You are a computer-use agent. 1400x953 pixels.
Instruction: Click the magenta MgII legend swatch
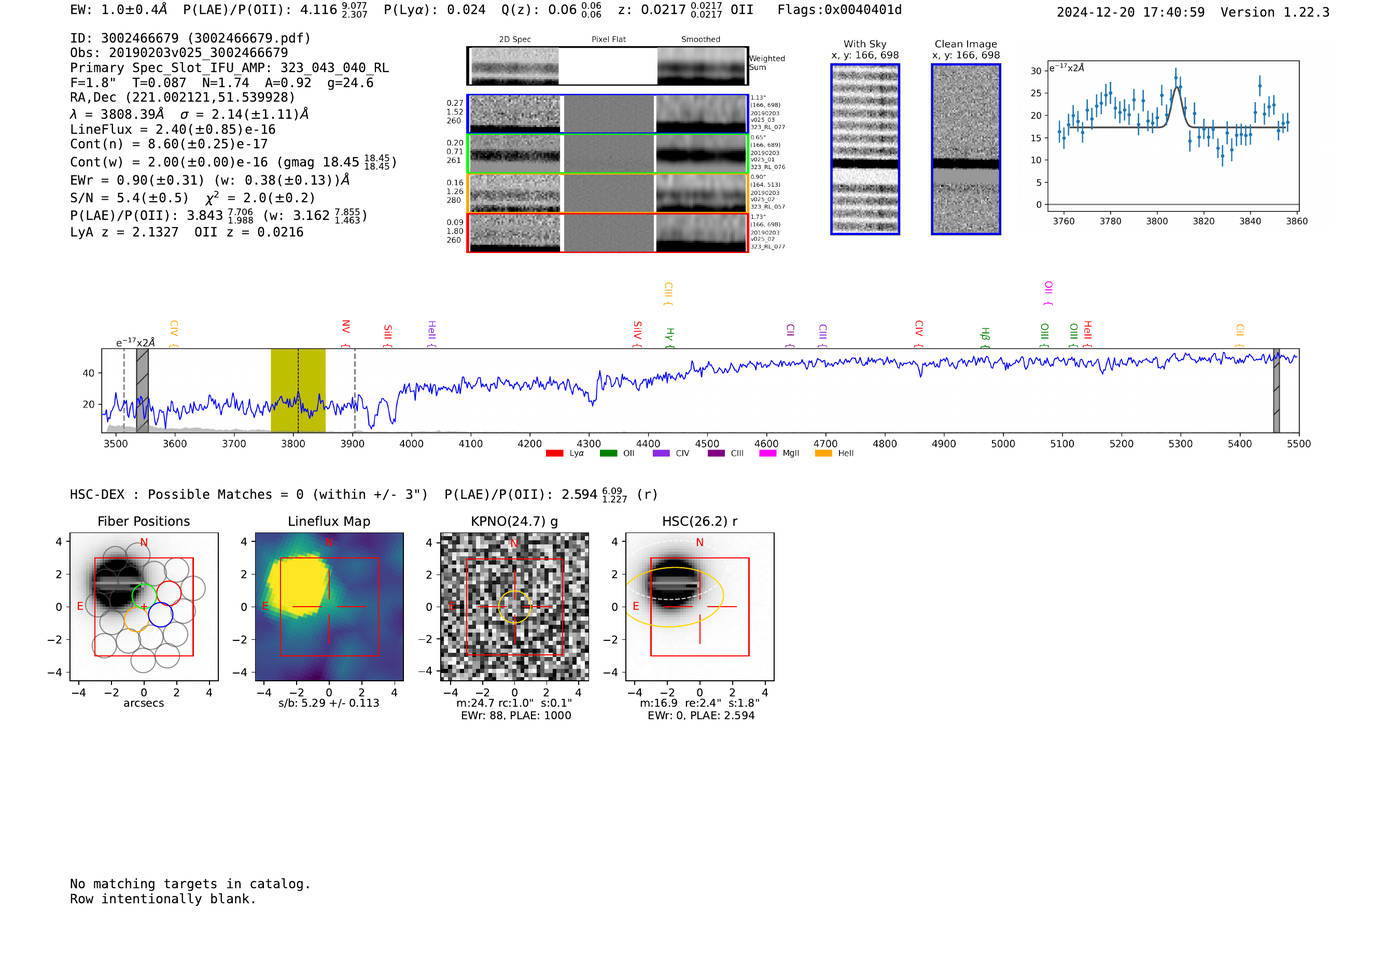[768, 453]
